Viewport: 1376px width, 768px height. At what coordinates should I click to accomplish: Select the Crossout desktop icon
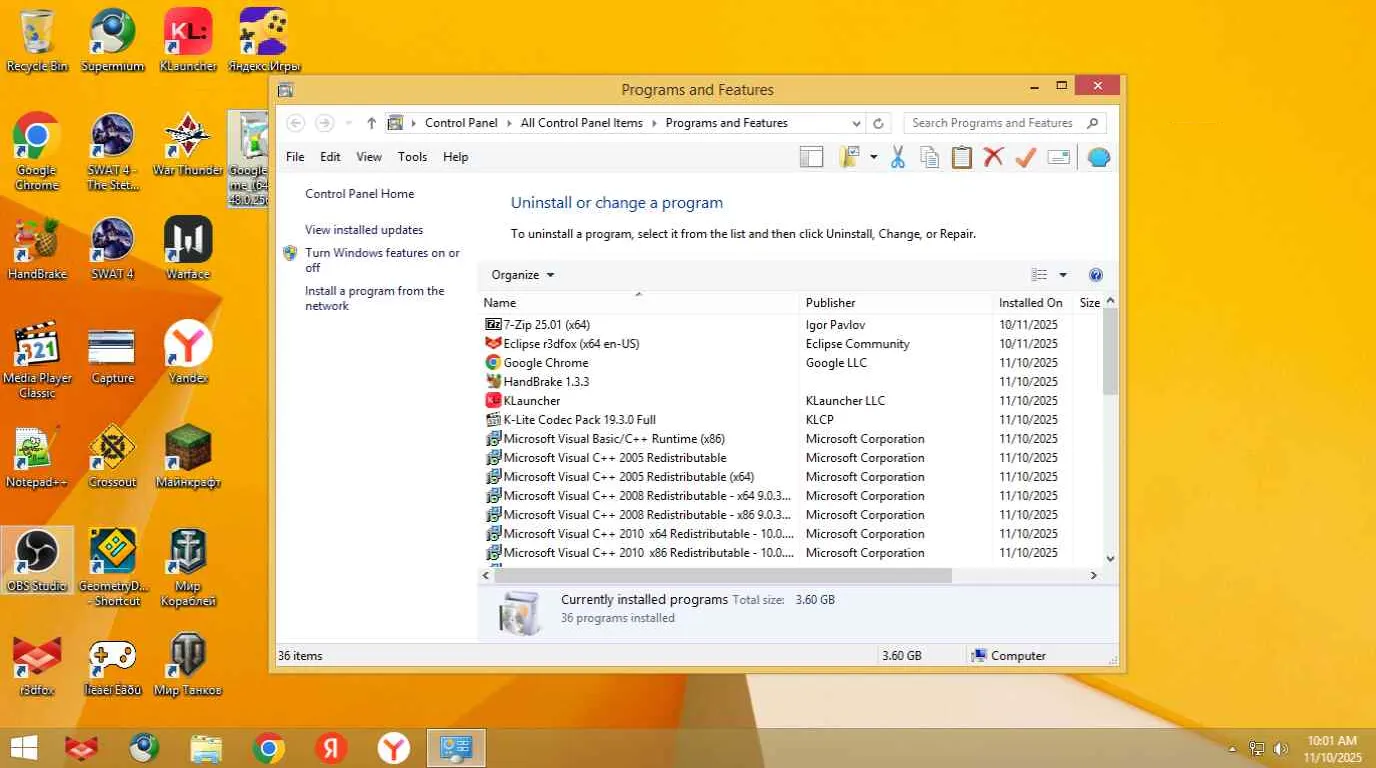click(112, 456)
